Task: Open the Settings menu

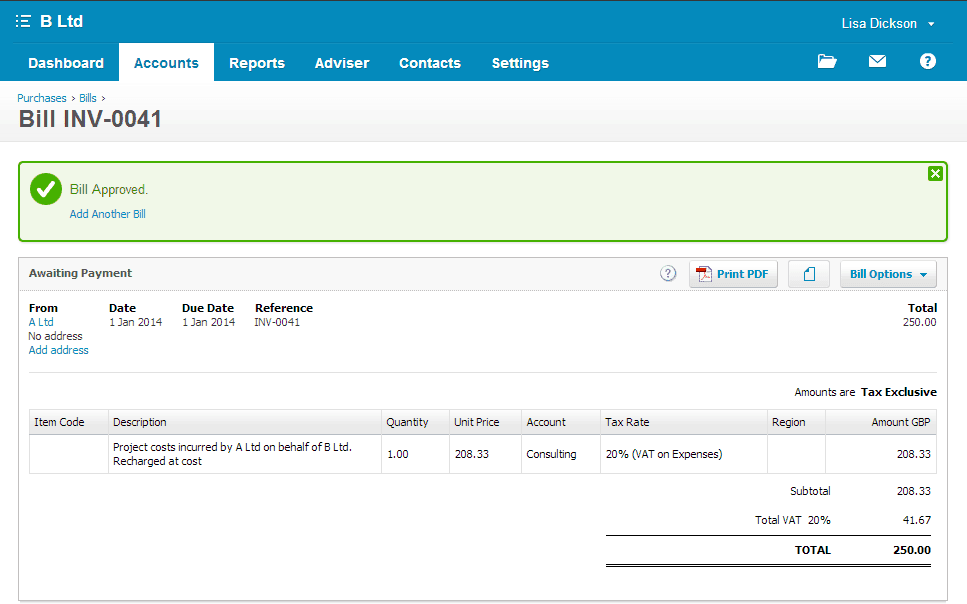Action: tap(520, 63)
